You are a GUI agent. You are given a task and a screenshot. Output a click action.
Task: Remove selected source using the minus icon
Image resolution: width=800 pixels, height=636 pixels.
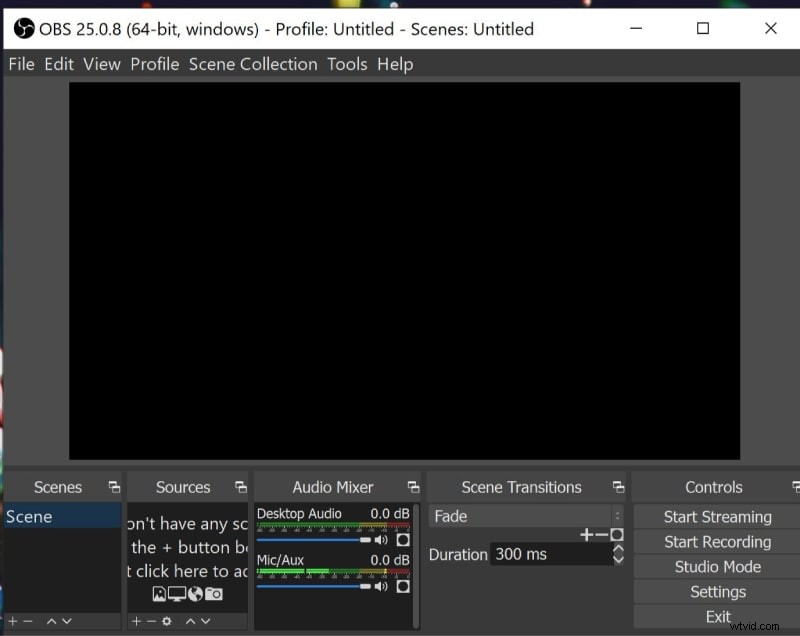pos(150,621)
